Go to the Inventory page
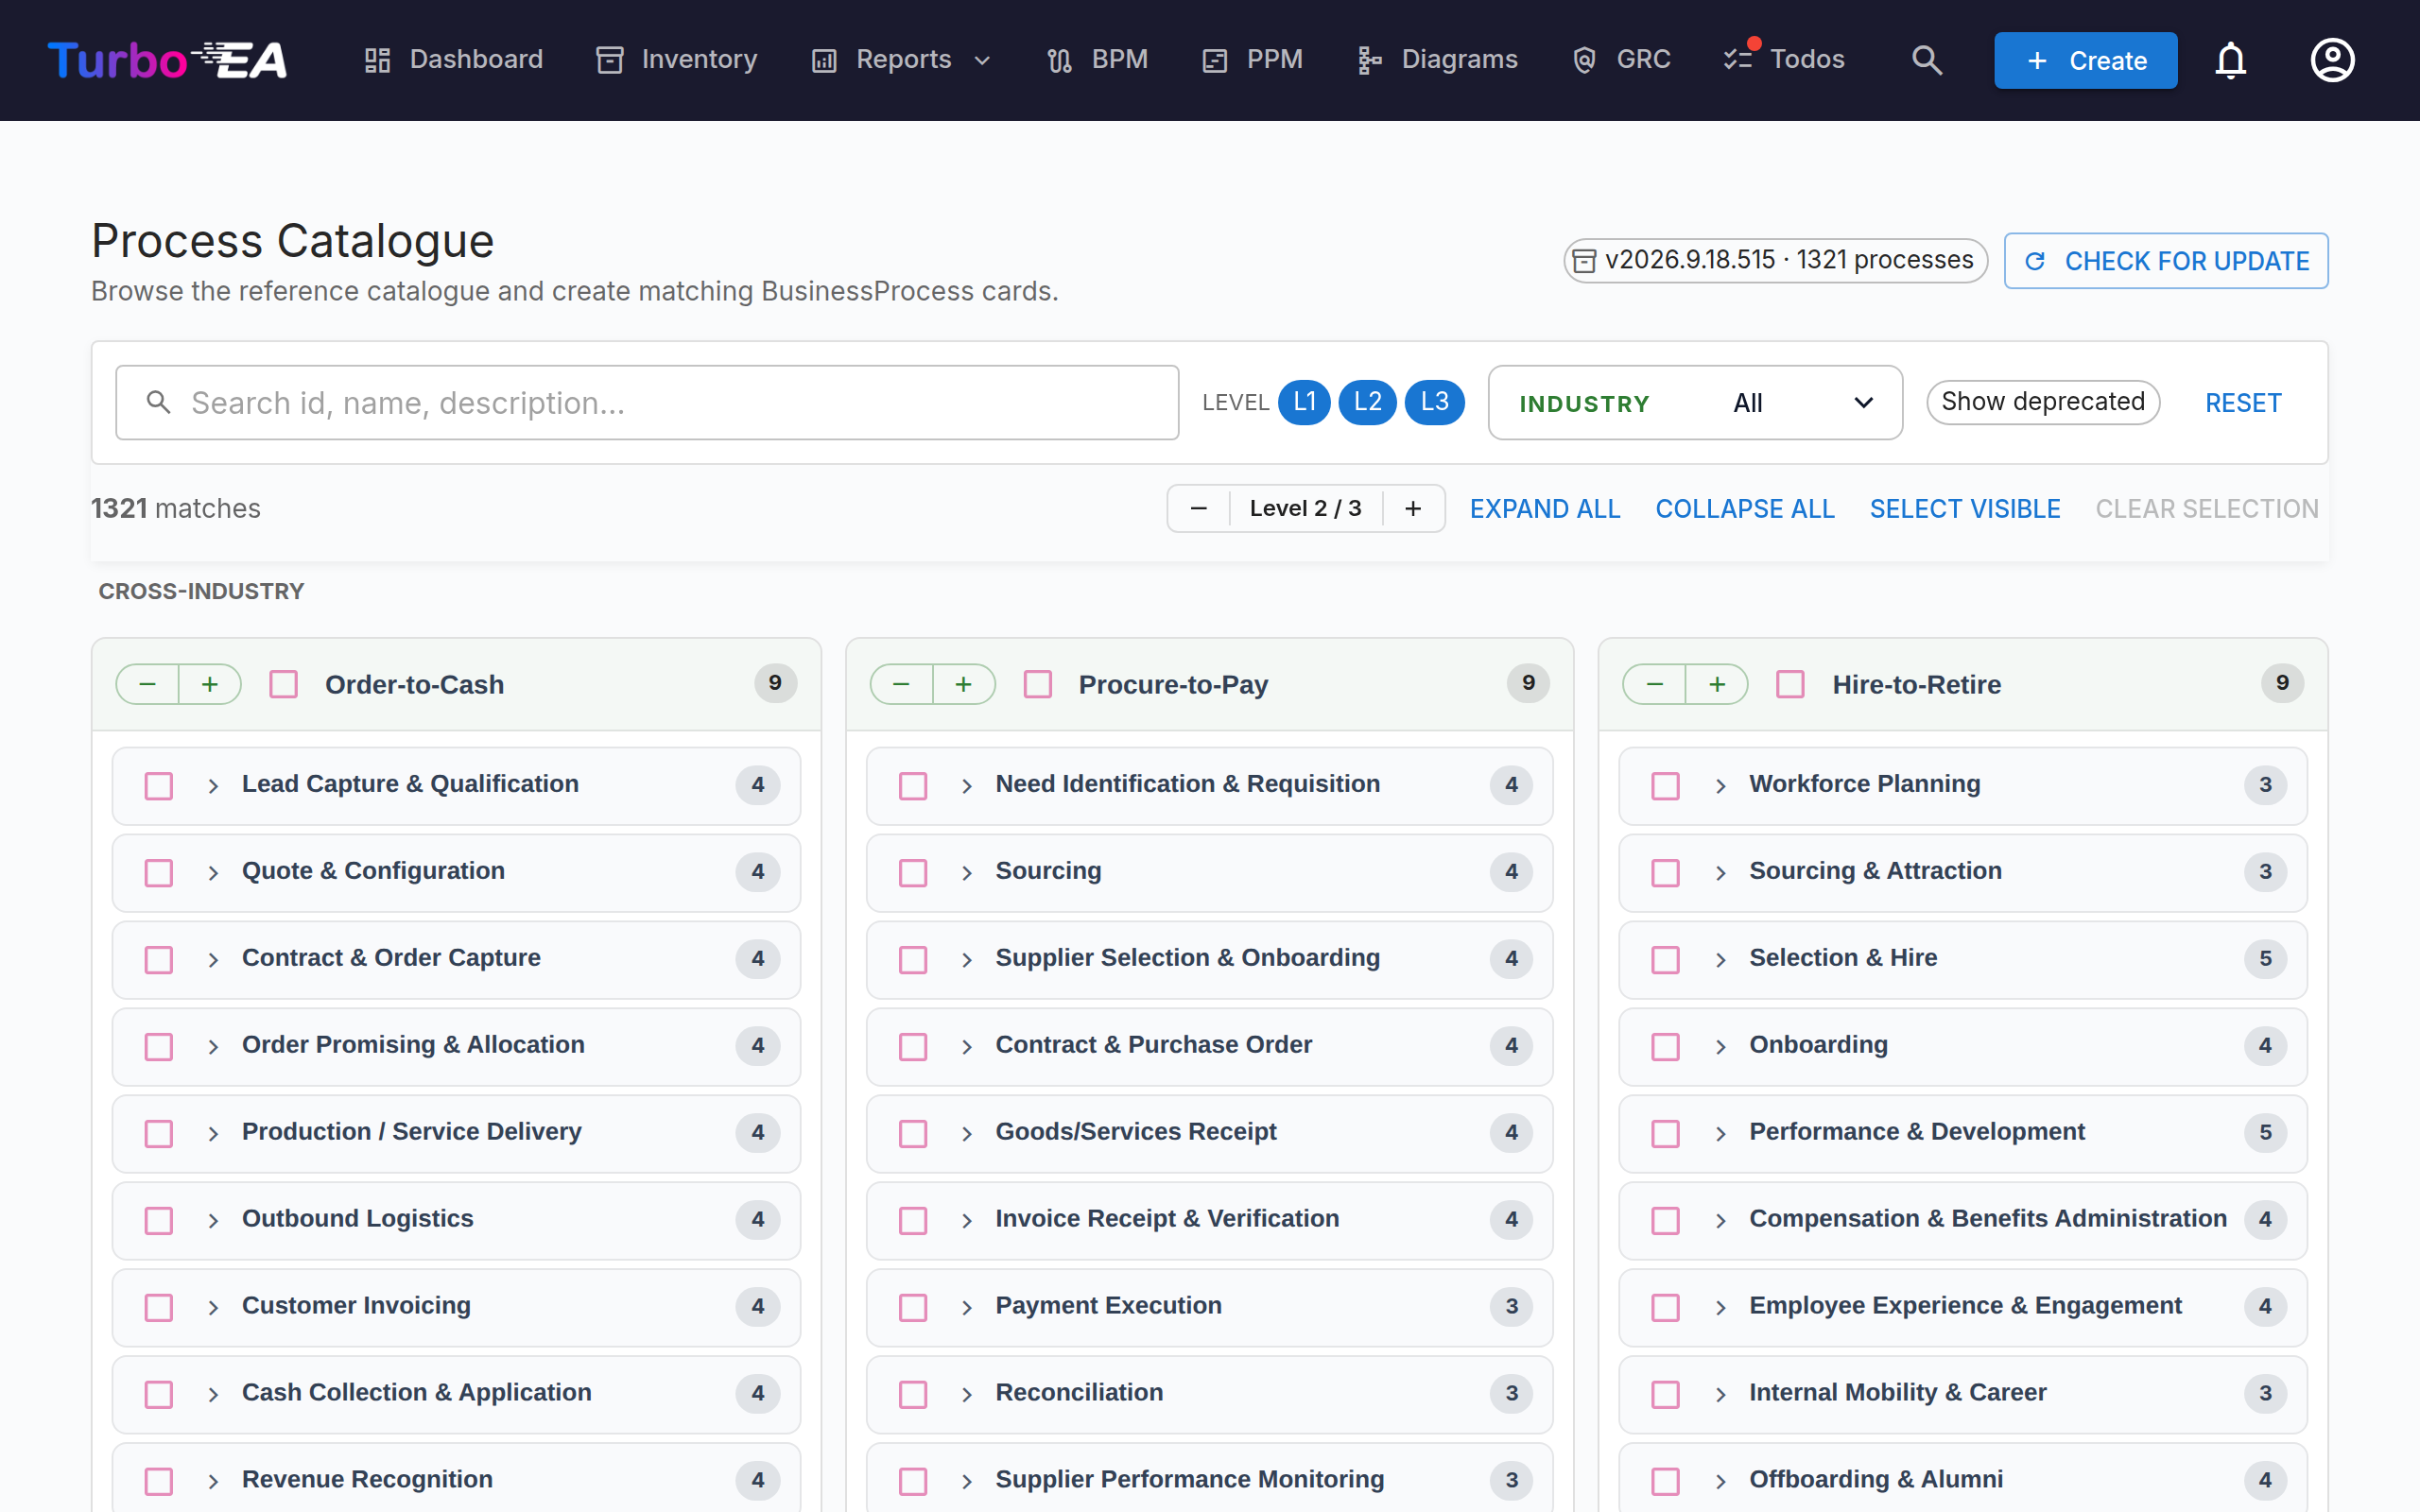This screenshot has width=2420, height=1512. (677, 60)
